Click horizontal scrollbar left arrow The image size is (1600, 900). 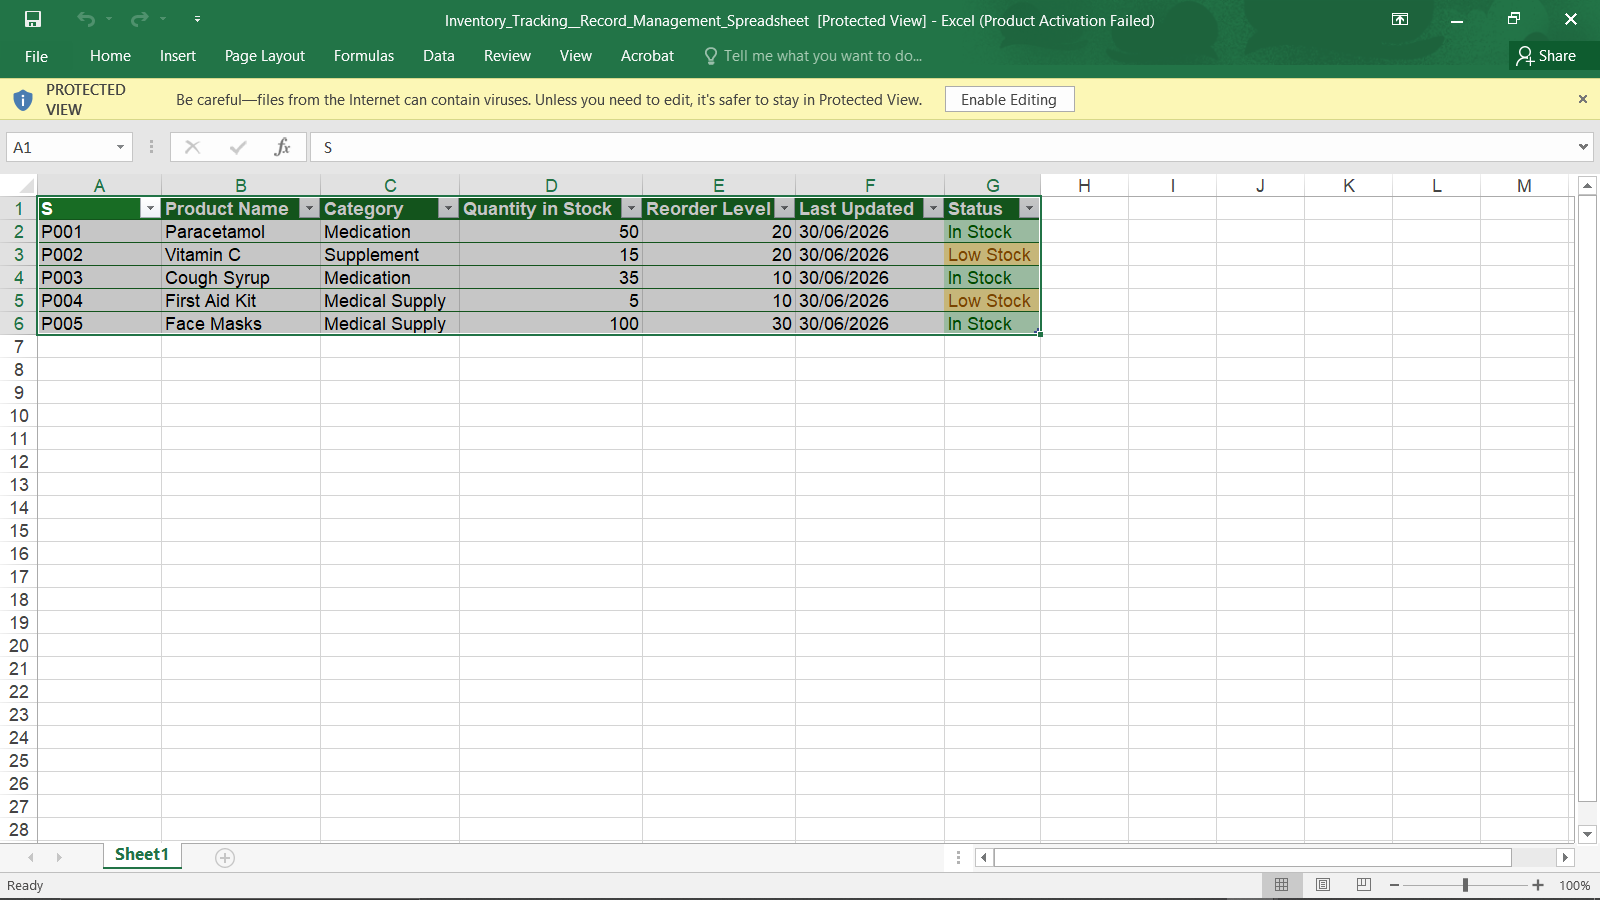984,858
